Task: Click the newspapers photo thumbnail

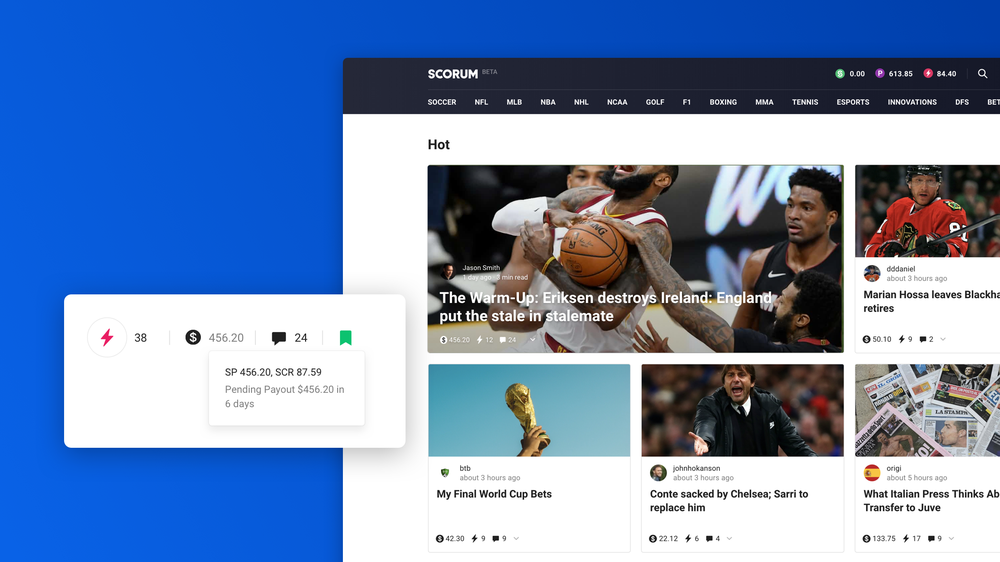Action: click(x=927, y=410)
